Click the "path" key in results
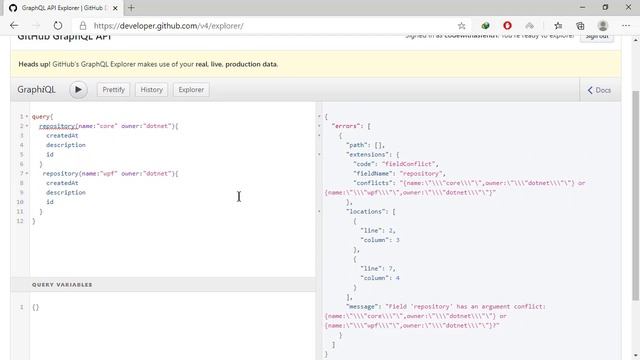640x360 pixels. pyautogui.click(x=357, y=145)
